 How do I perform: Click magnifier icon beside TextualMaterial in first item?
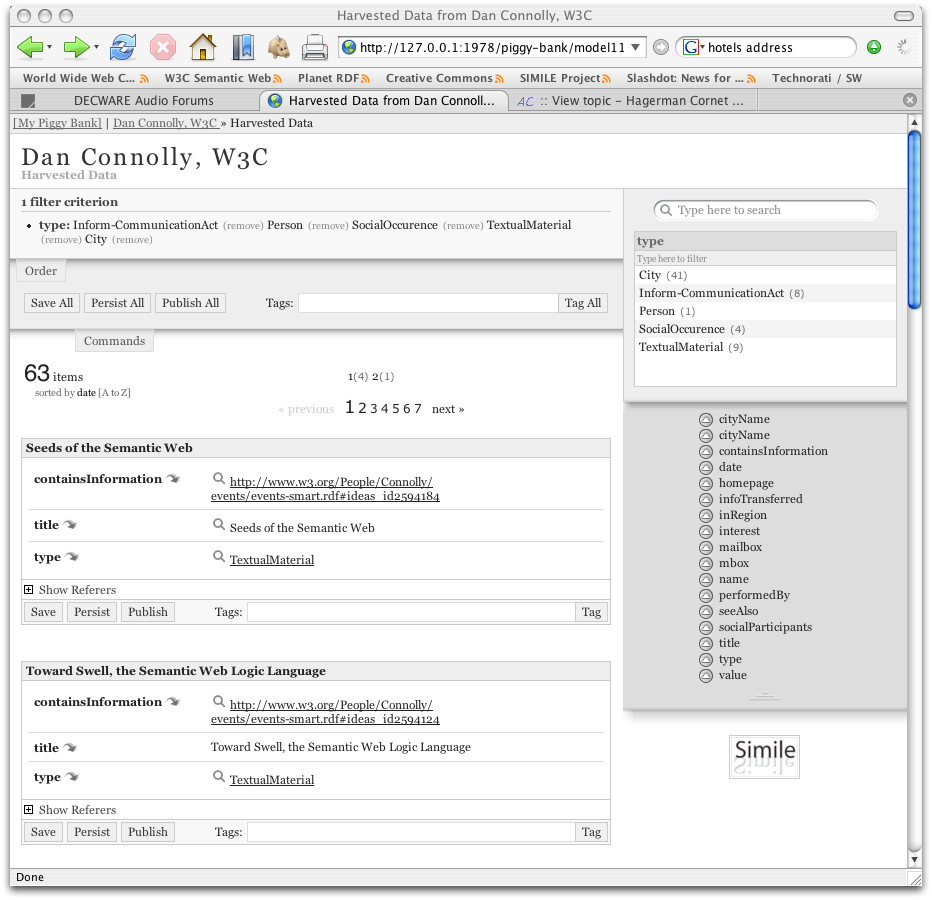219,557
